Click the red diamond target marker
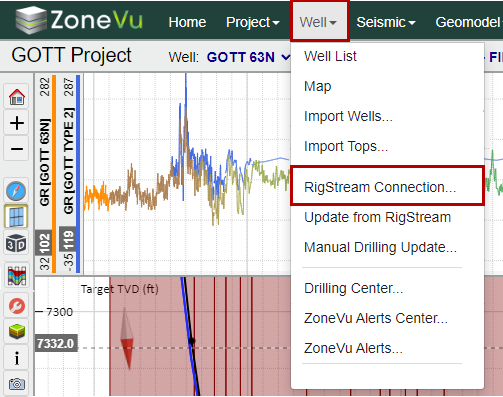503x397 pixels. pos(127,339)
